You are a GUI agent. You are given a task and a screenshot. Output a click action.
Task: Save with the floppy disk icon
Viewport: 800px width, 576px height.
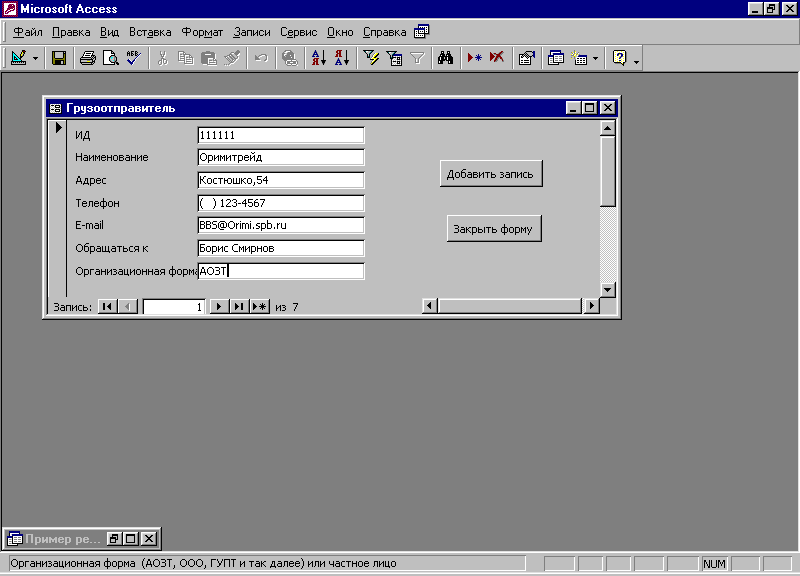tap(59, 58)
